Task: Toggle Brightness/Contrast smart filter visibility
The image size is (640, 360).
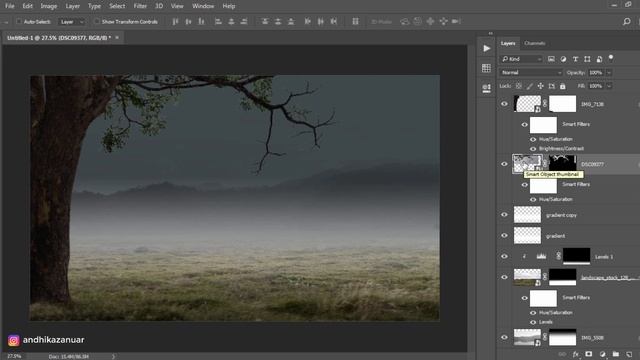Action: click(x=533, y=149)
